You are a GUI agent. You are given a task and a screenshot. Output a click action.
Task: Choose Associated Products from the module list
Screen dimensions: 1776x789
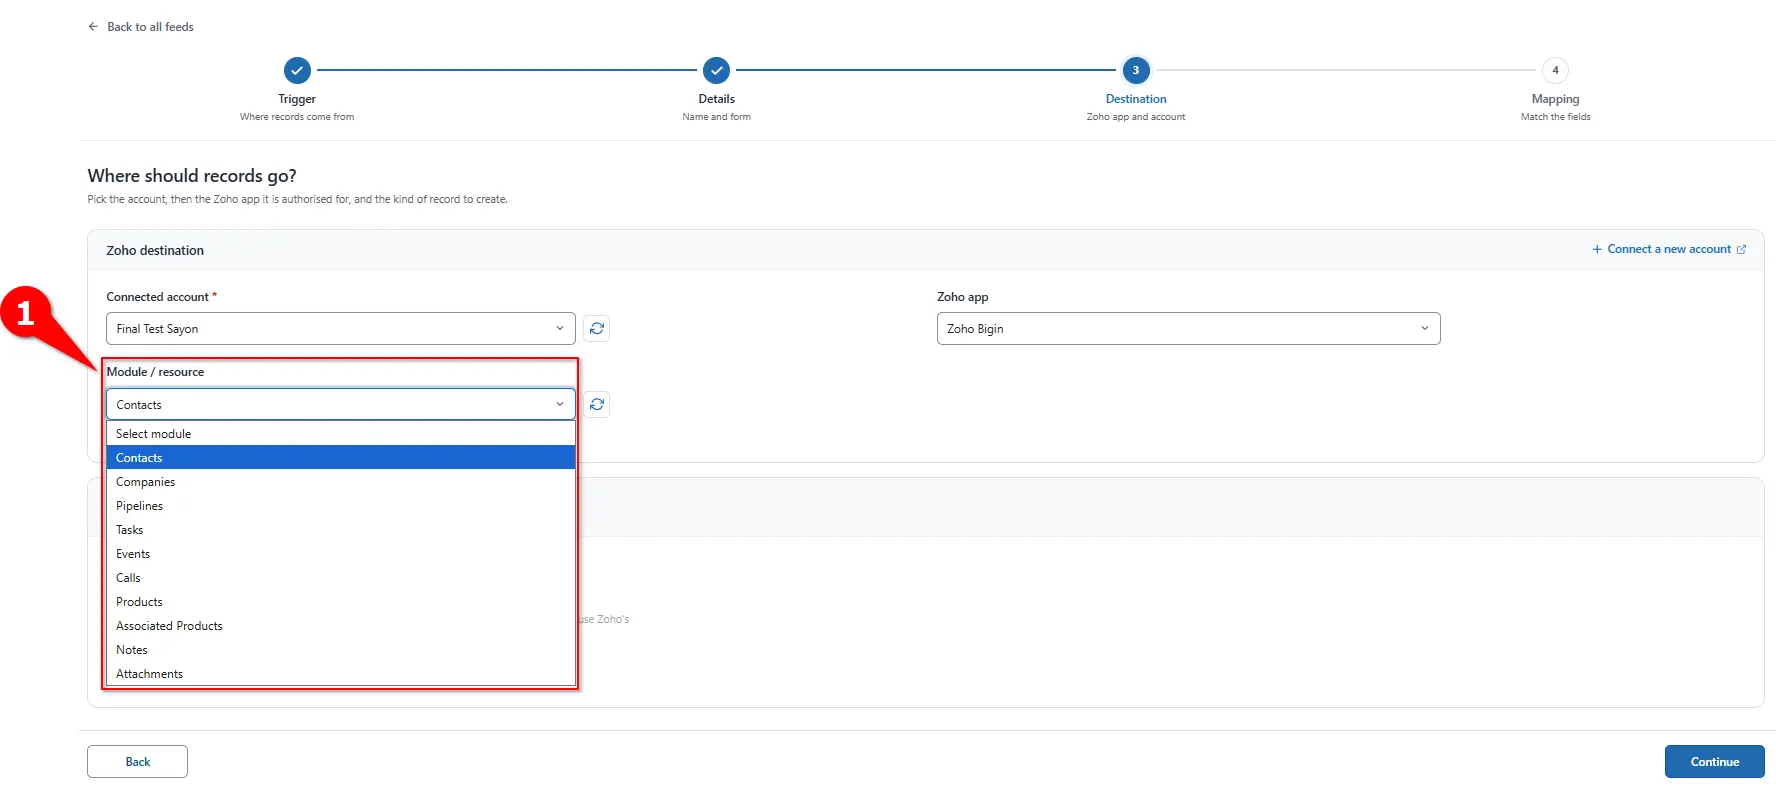341,626
